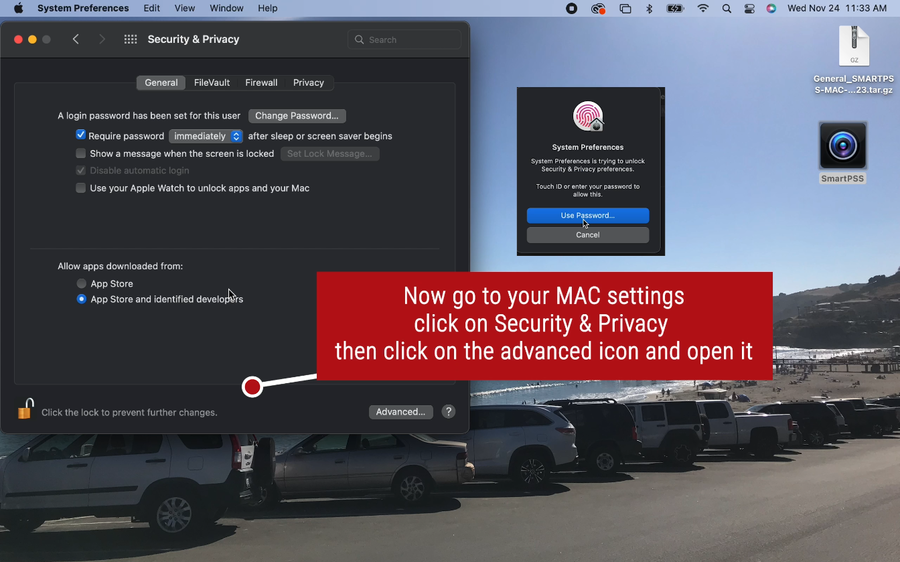This screenshot has height=562, width=900.
Task: Open the Bluetooth menu bar icon
Action: (x=649, y=8)
